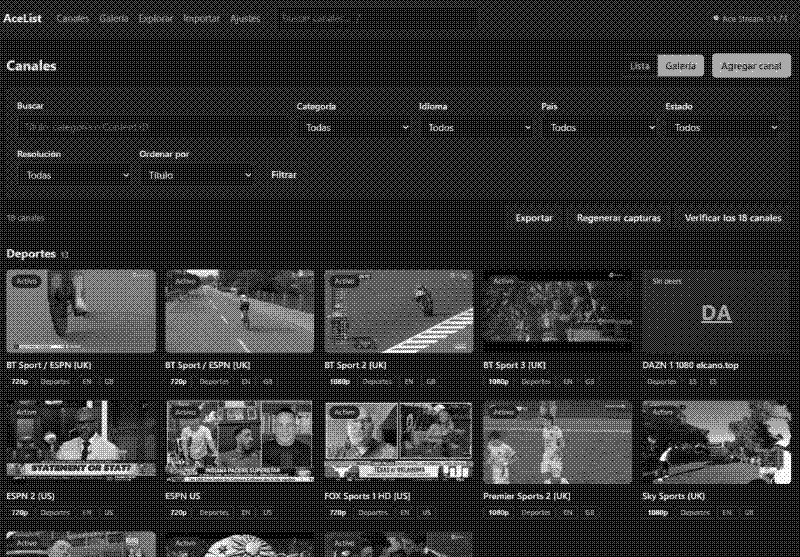Click the Exportar button
Viewport: 800px width, 557px height.
pos(534,218)
